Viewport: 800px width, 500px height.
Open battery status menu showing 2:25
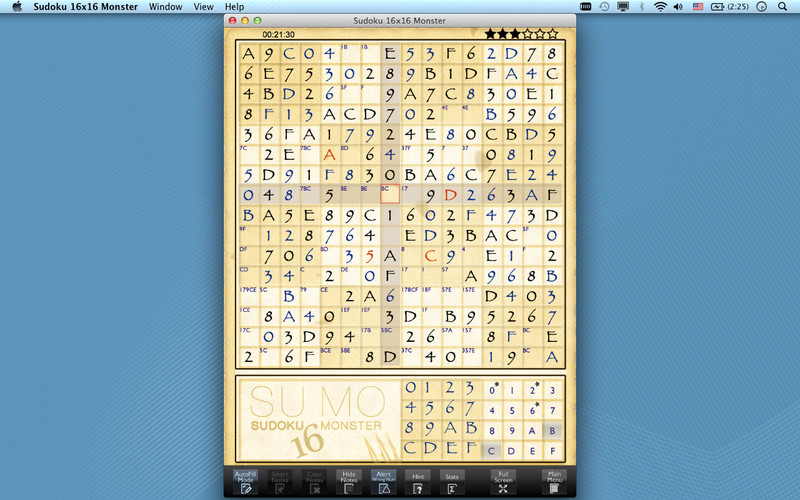(x=730, y=7)
